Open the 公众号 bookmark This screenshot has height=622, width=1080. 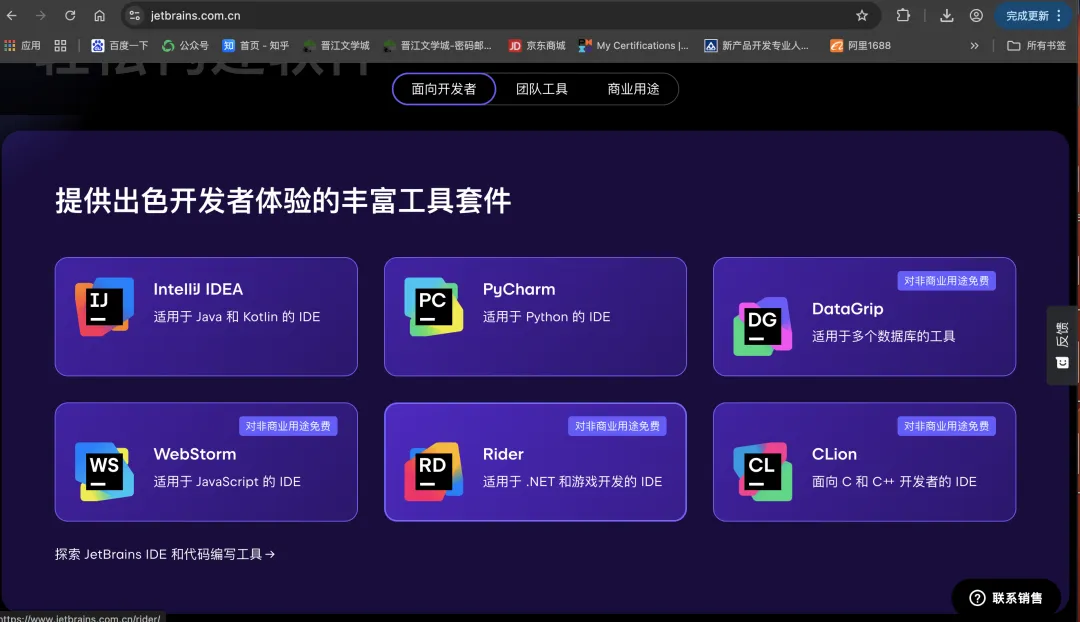(x=185, y=45)
